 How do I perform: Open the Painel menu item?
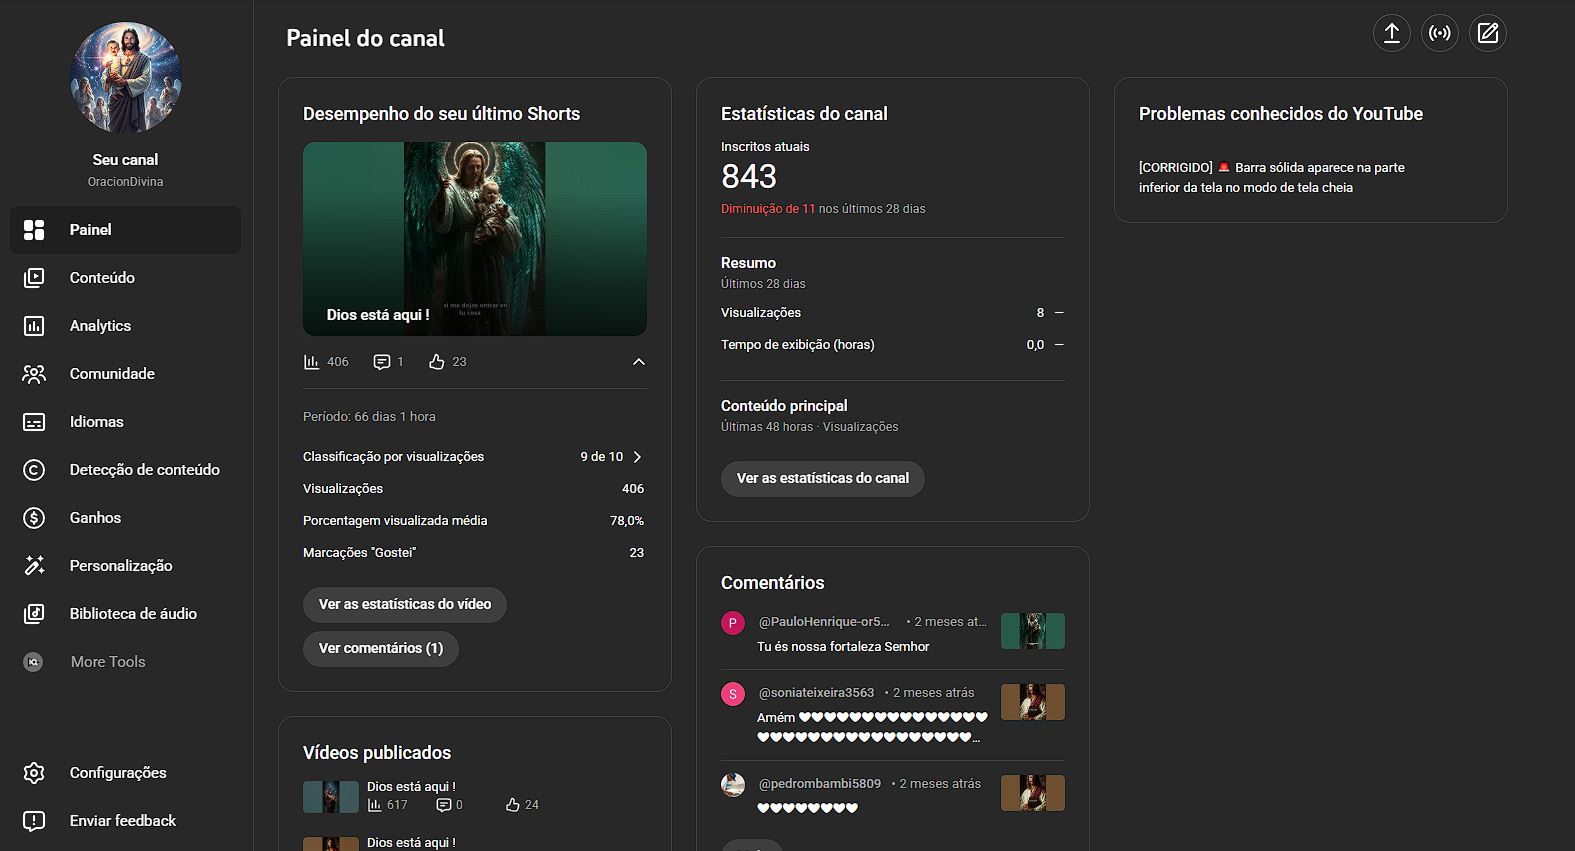(126, 230)
